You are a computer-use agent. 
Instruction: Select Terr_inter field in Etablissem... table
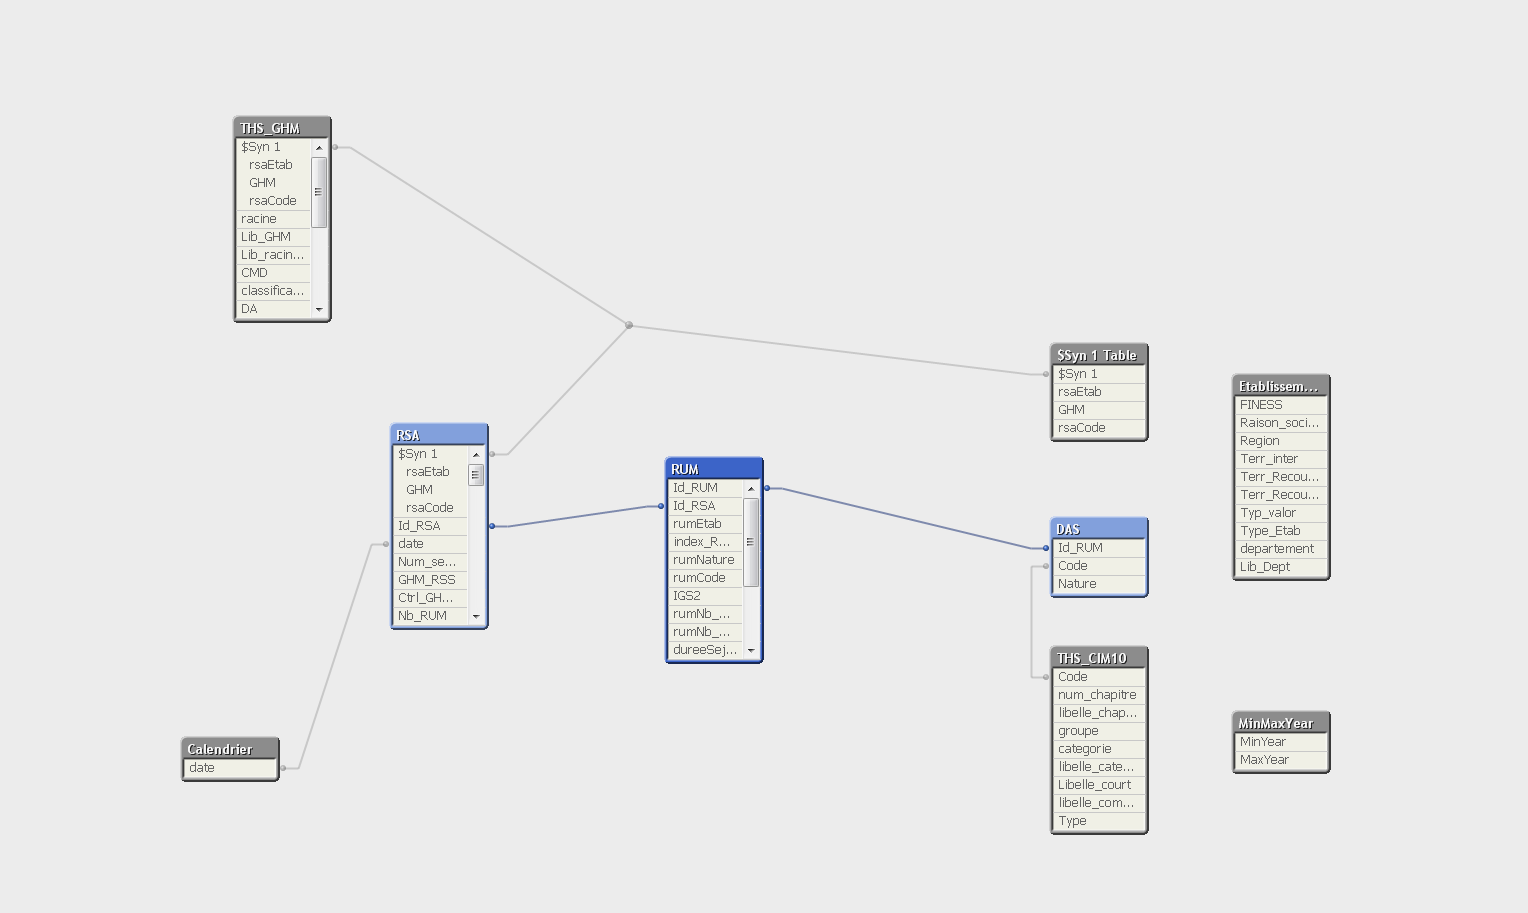pyautogui.click(x=1281, y=459)
